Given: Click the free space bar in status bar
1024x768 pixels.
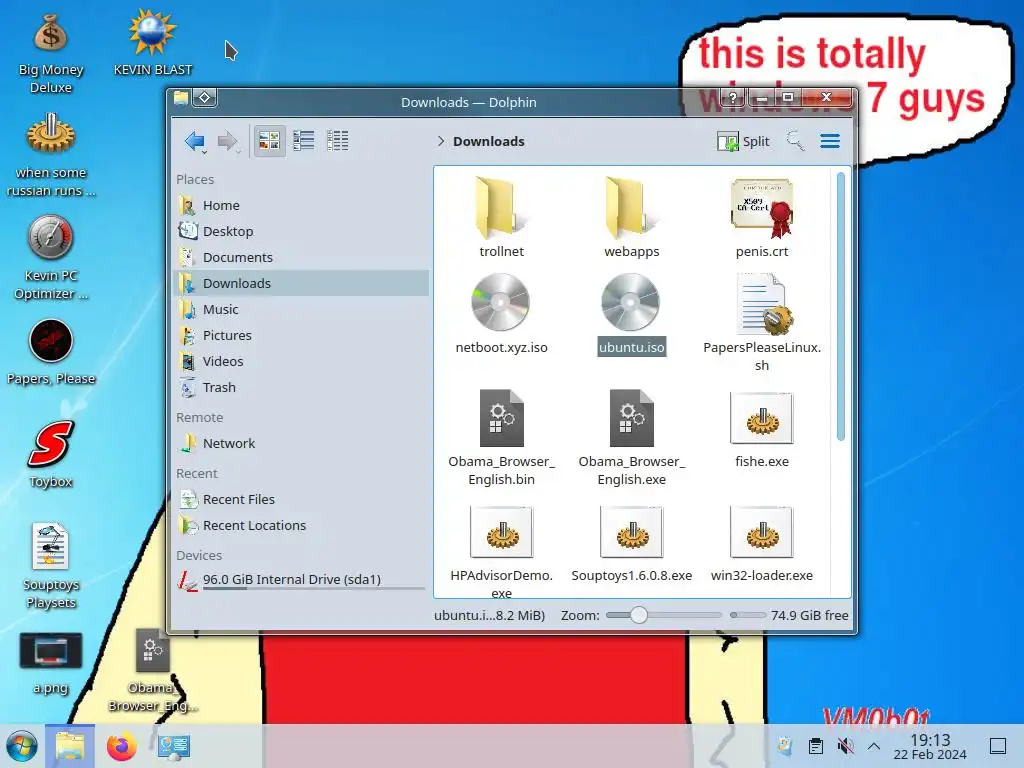Looking at the screenshot, I should tap(747, 615).
